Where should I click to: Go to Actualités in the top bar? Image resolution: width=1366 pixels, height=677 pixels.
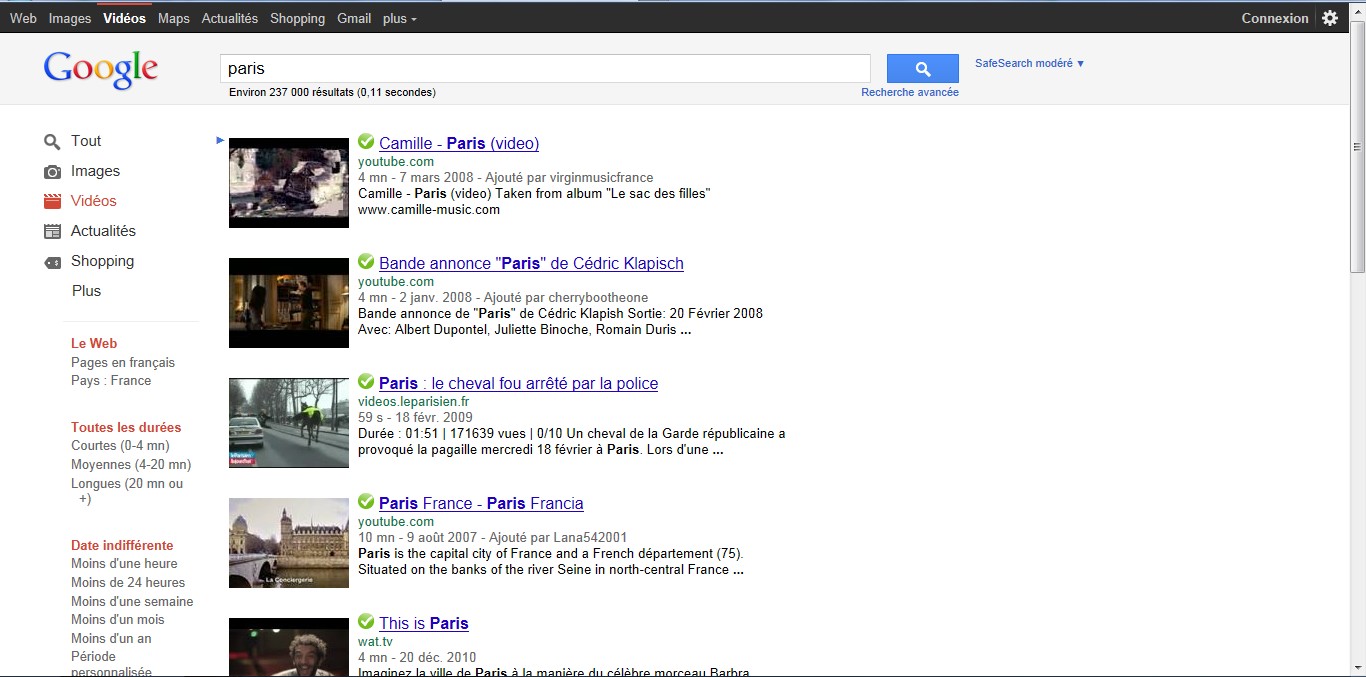pyautogui.click(x=230, y=18)
